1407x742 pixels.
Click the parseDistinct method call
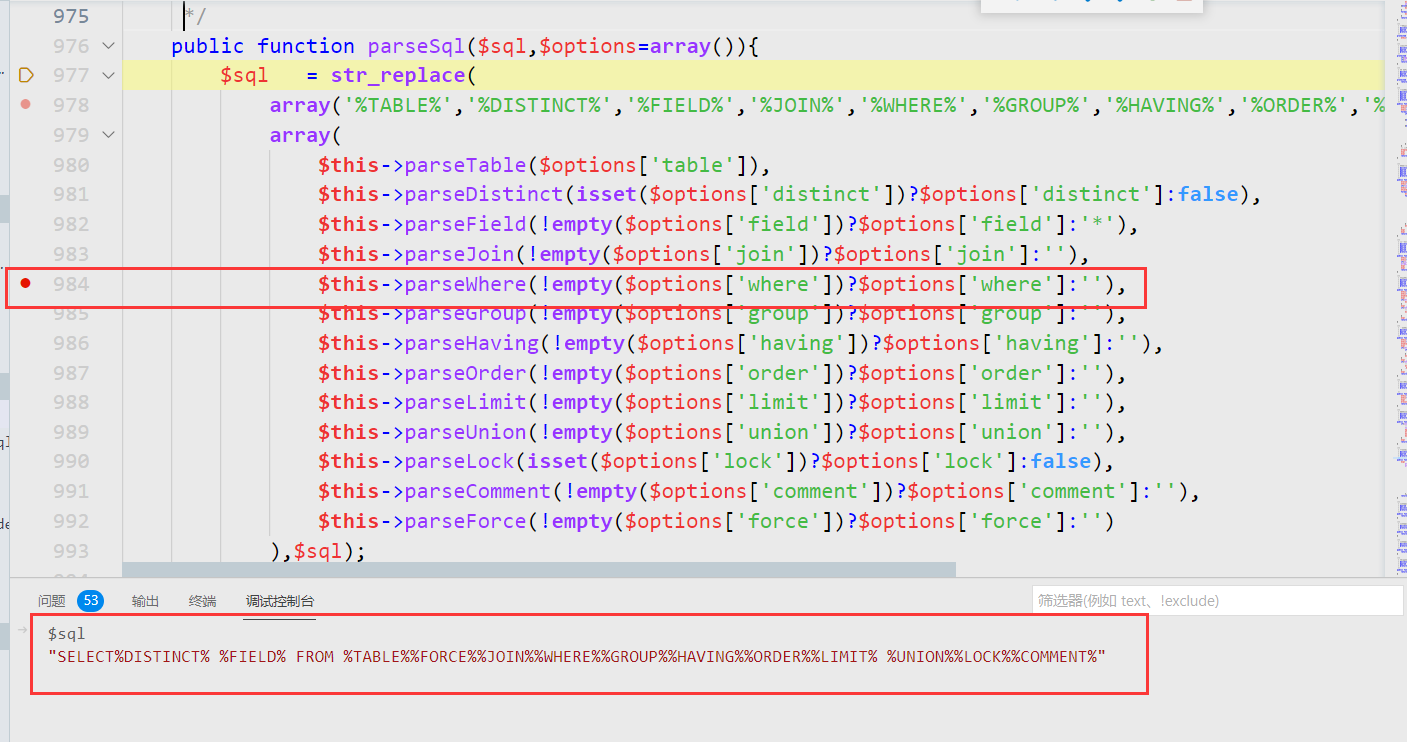point(484,194)
